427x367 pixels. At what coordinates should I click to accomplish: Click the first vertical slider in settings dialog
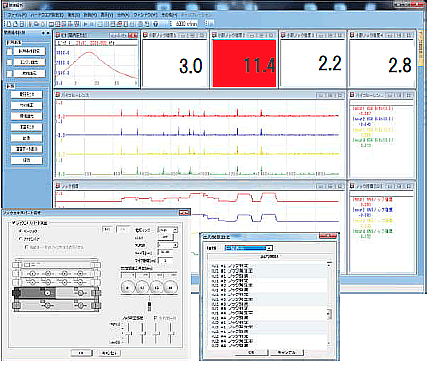[129, 333]
